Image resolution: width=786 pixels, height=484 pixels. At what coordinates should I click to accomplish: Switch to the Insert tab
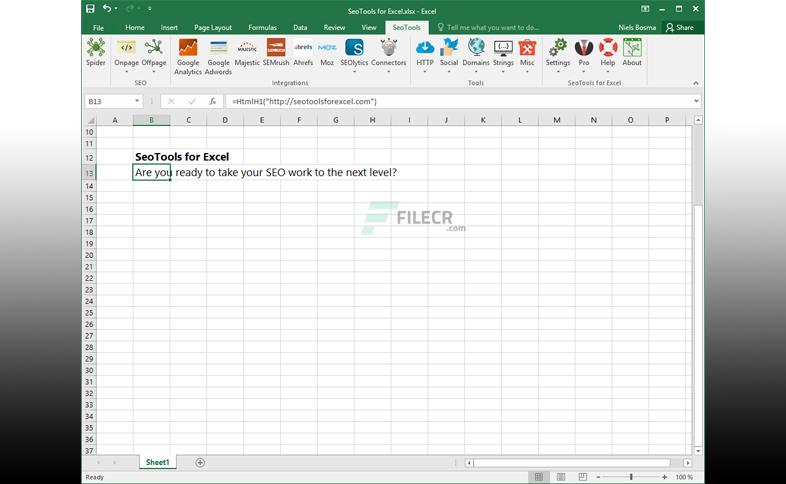coord(169,28)
